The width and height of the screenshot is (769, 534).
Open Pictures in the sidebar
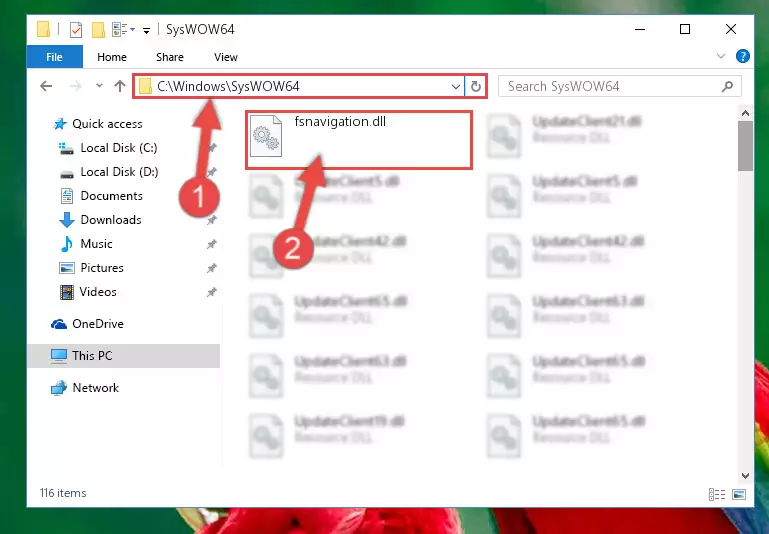[102, 268]
